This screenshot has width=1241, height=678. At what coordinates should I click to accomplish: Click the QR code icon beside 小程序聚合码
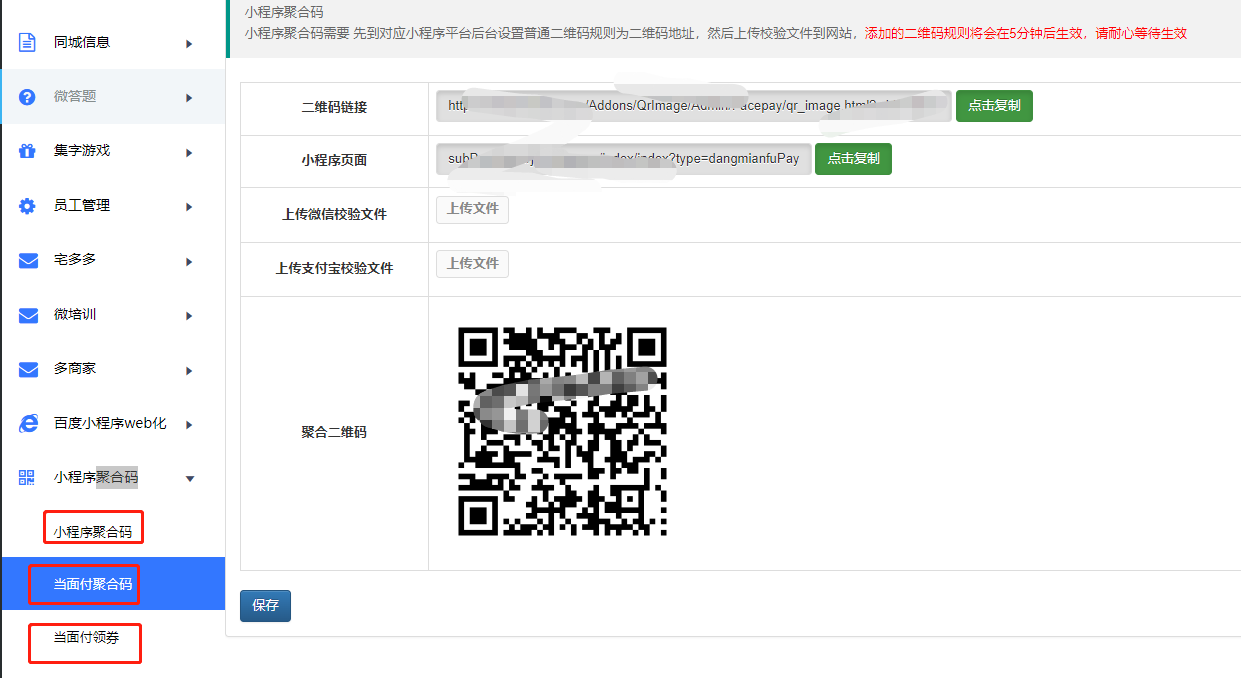click(28, 478)
